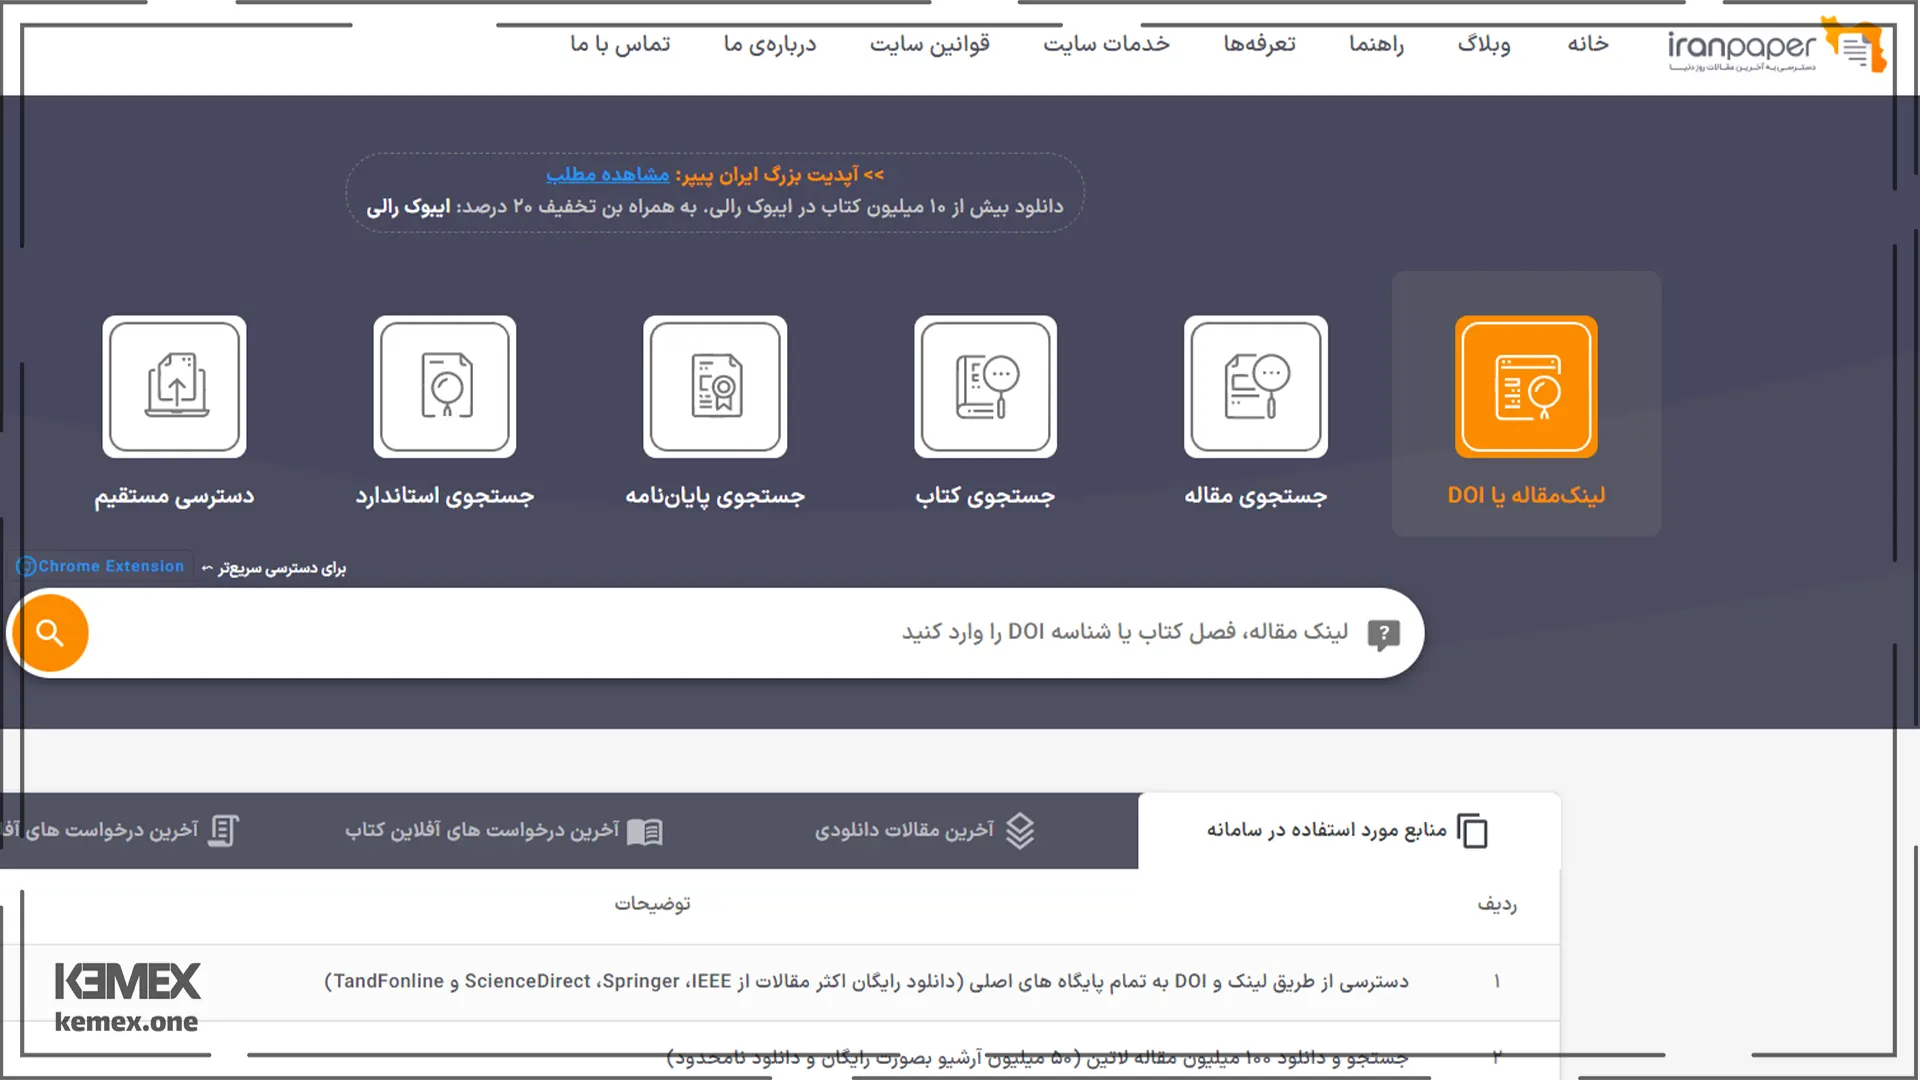
Task: Click the copy icon on resources tab
Action: coord(1472,831)
